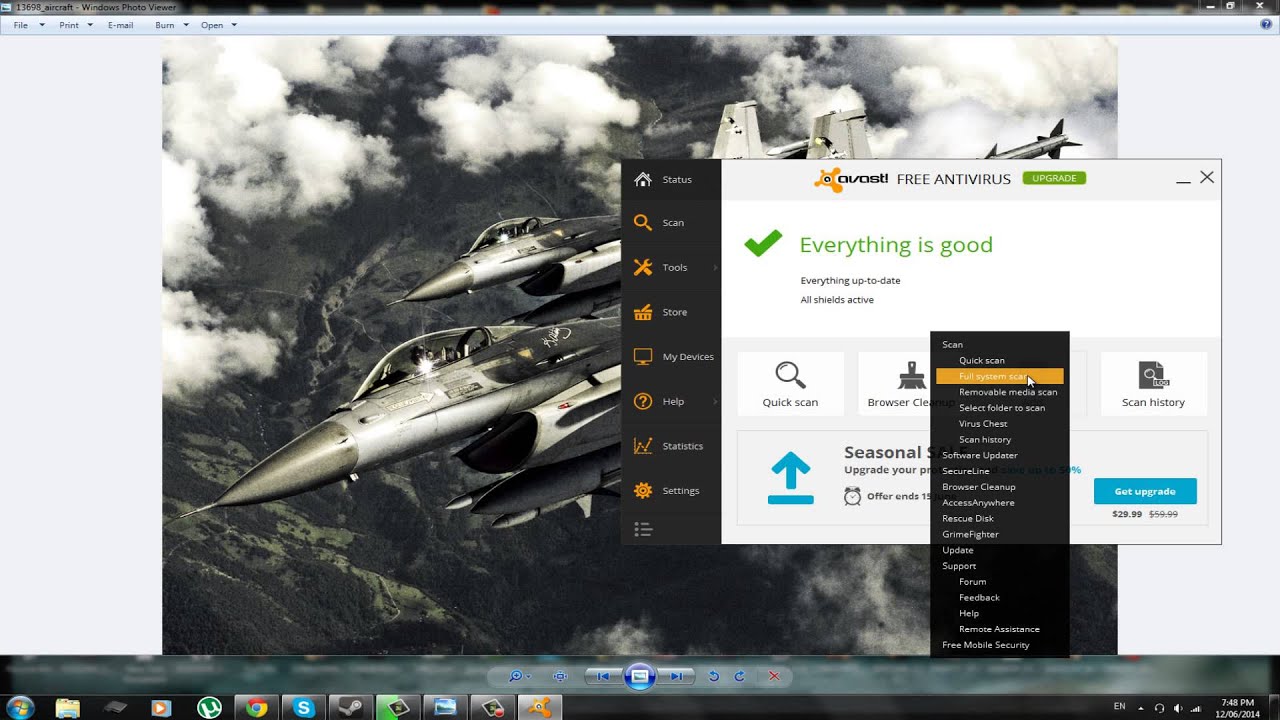The image size is (1280, 720).
Task: Open Remote Assistance menu entry
Action: (999, 629)
